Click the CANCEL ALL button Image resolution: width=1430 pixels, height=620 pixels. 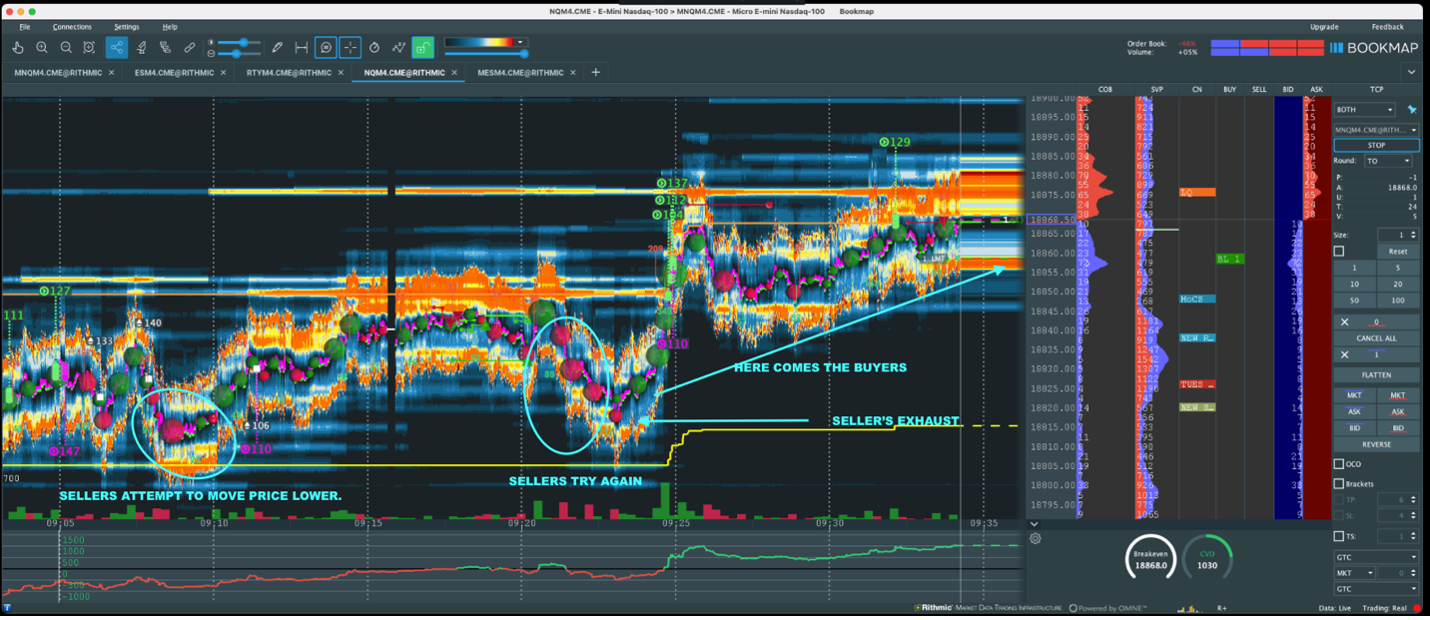point(1376,338)
